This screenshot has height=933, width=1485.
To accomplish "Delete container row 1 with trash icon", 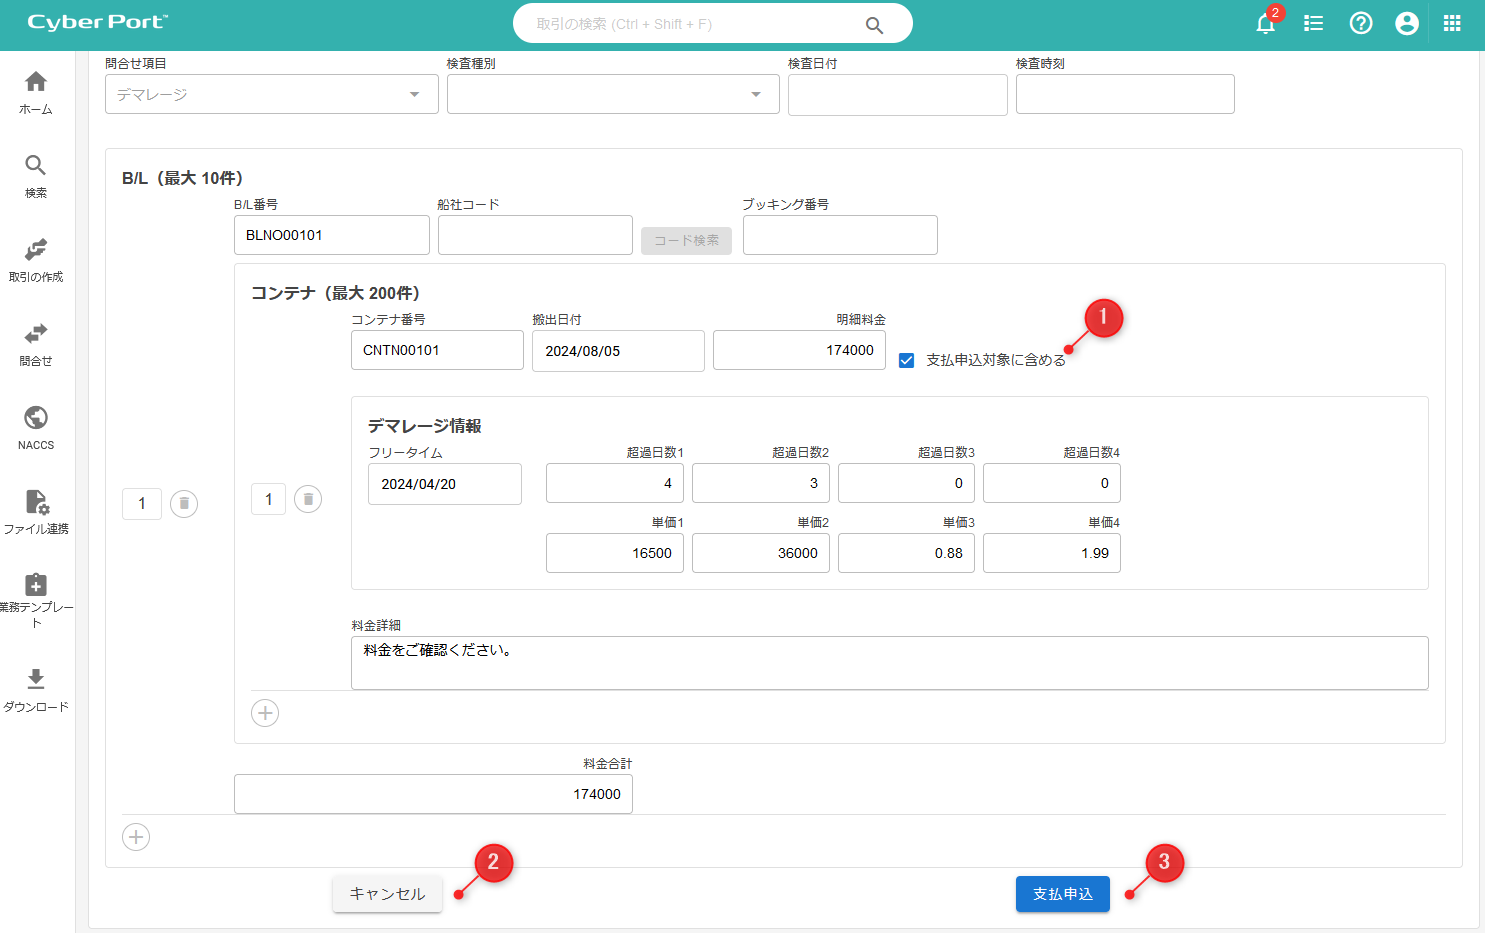I will pyautogui.click(x=308, y=499).
